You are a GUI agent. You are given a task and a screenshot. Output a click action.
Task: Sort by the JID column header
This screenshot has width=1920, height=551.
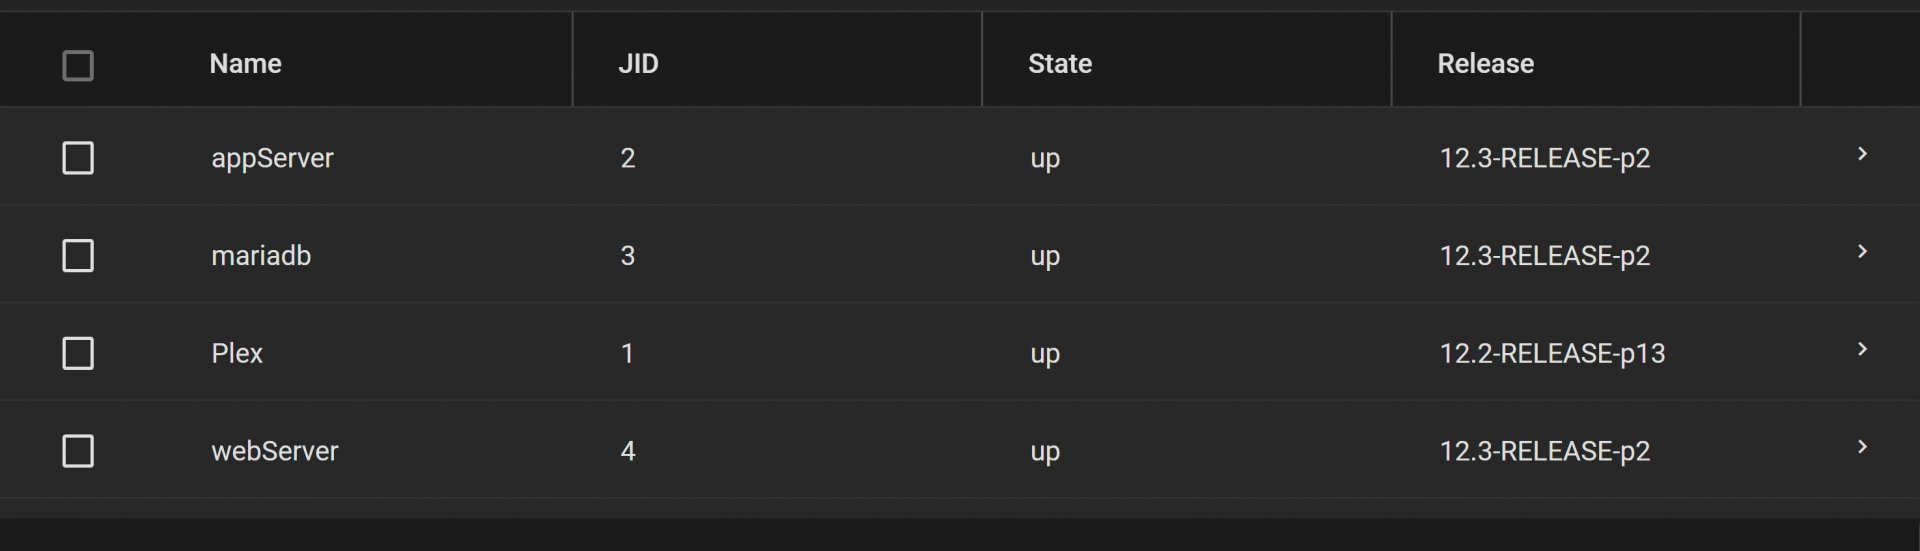638,64
